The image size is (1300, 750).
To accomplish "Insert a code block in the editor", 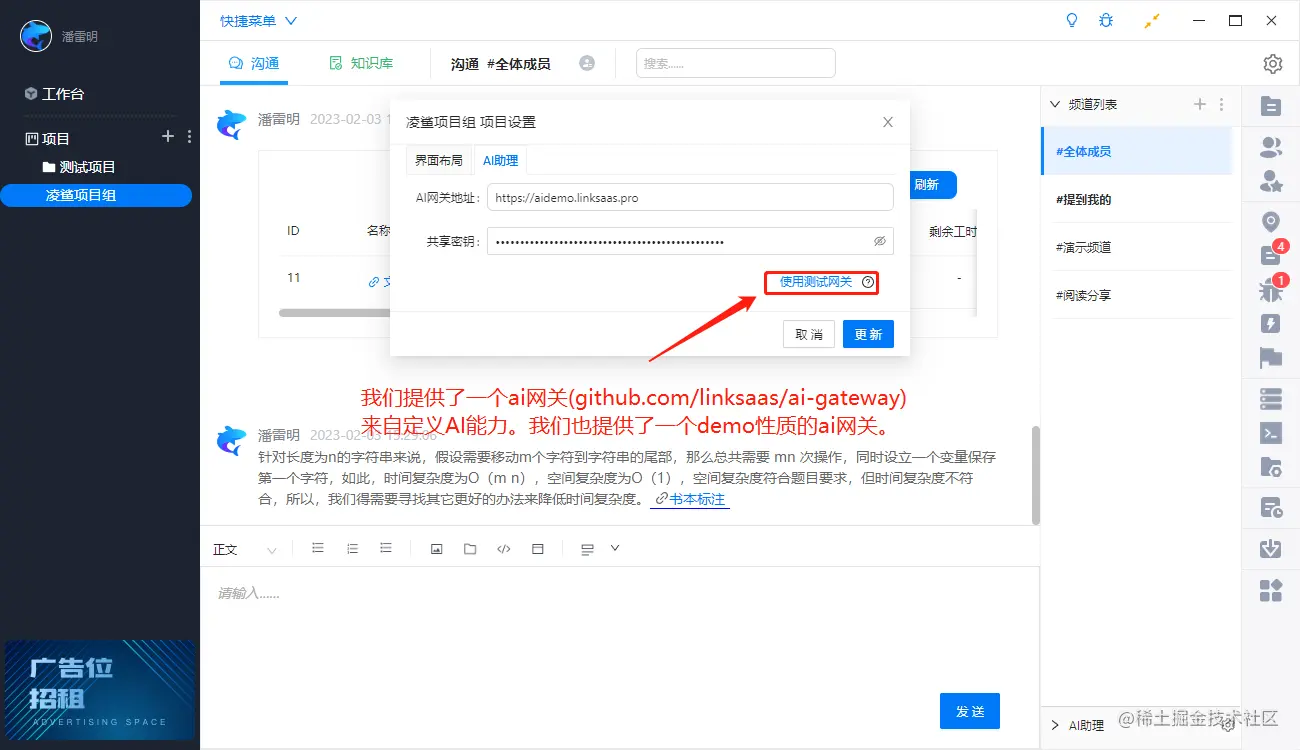I will pyautogui.click(x=504, y=549).
